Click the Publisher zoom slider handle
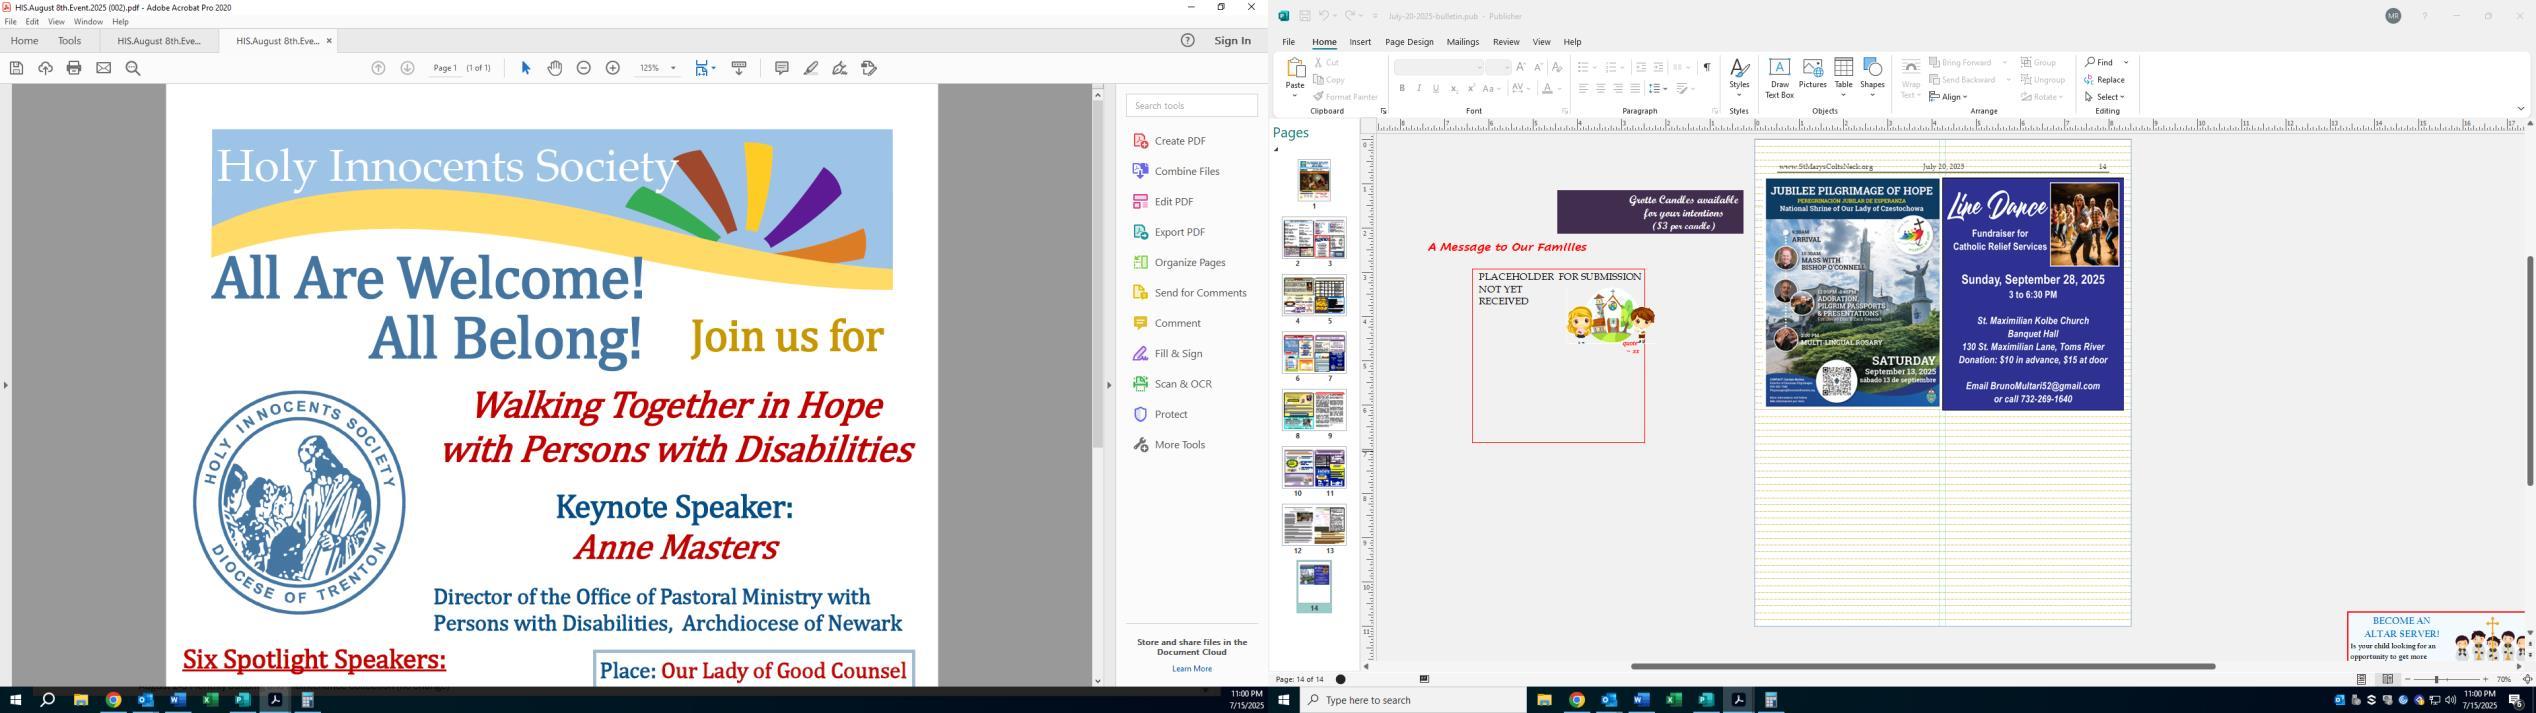The height and width of the screenshot is (713, 2536). pos(2437,680)
